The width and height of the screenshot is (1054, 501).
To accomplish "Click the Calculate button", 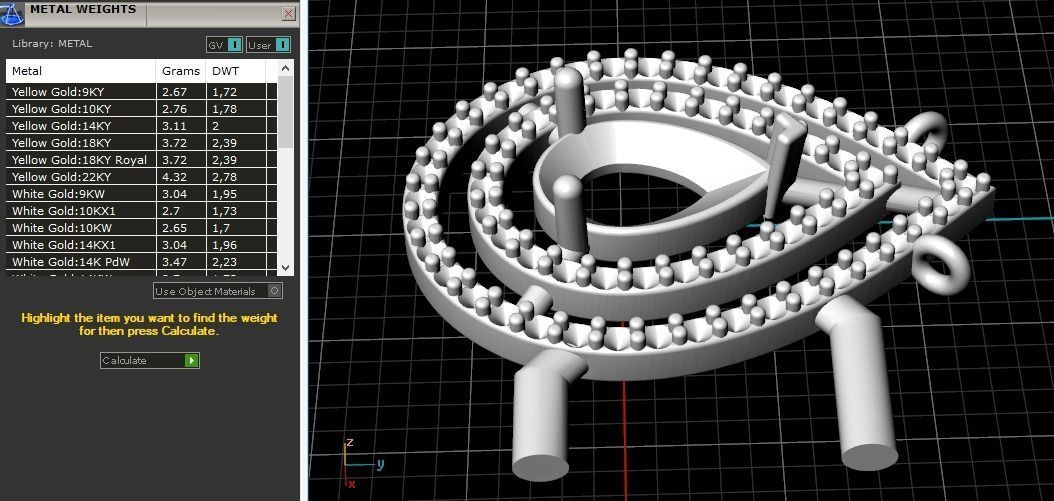I will tap(150, 360).
